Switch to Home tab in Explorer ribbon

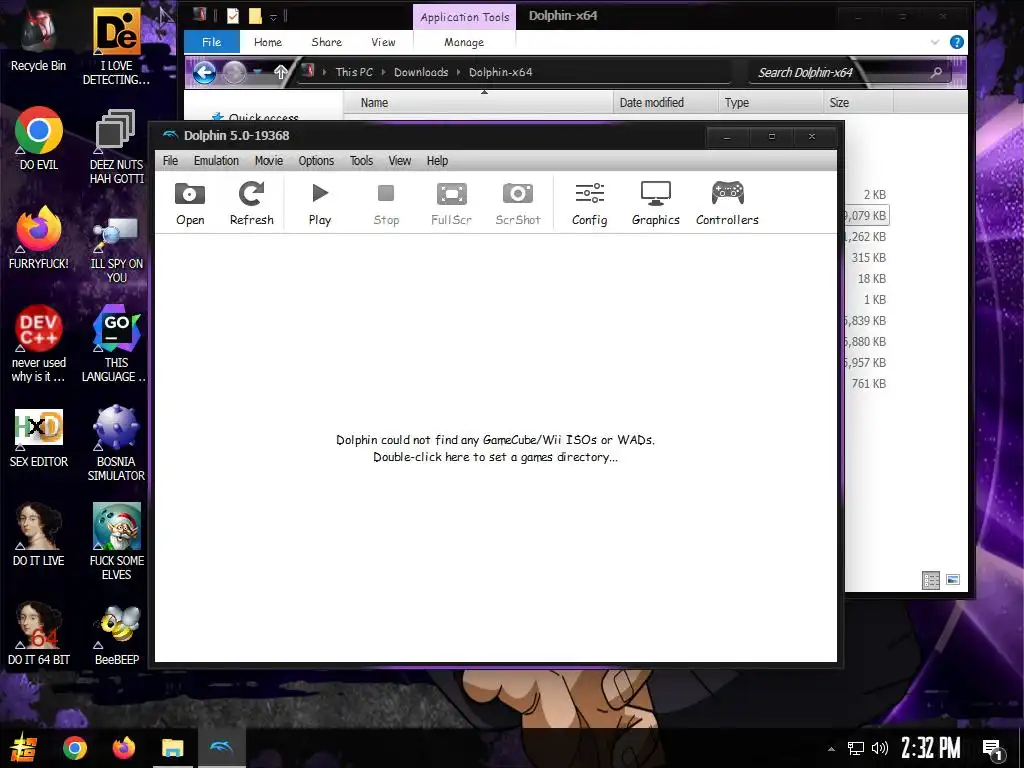268,42
